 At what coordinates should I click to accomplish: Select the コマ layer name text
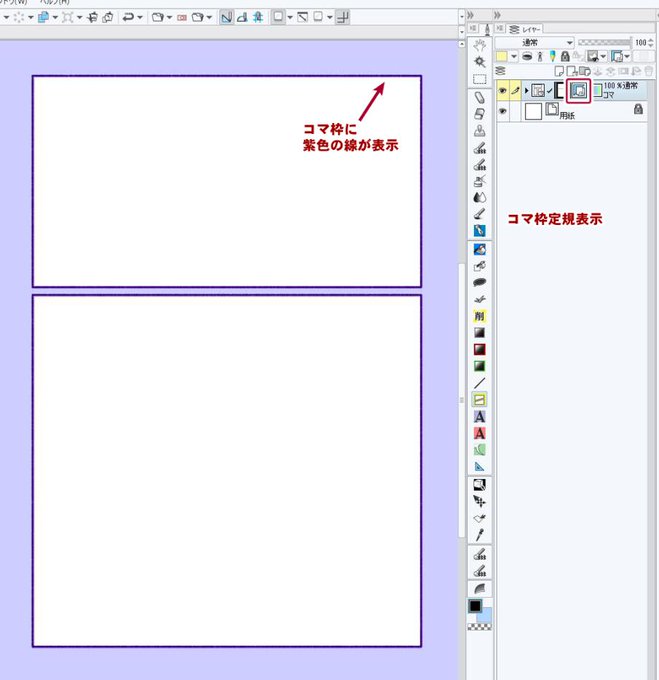coord(609,95)
